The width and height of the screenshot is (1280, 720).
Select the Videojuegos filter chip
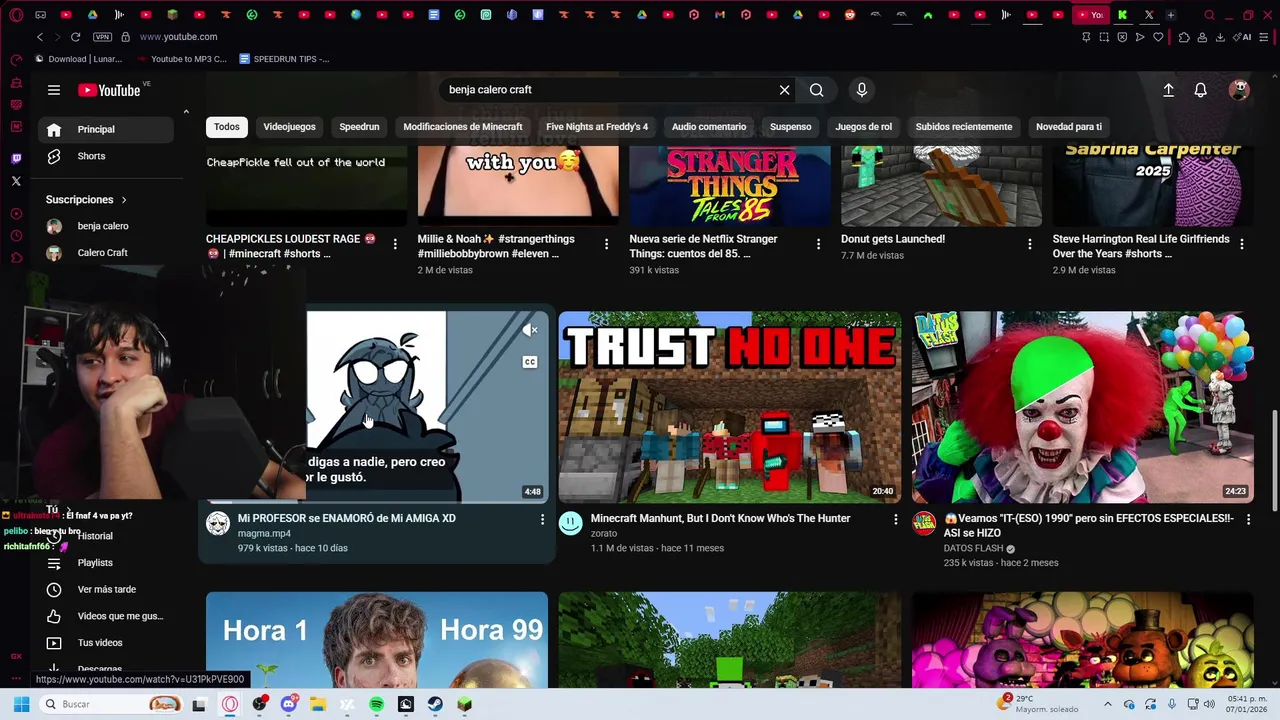pyautogui.click(x=289, y=127)
